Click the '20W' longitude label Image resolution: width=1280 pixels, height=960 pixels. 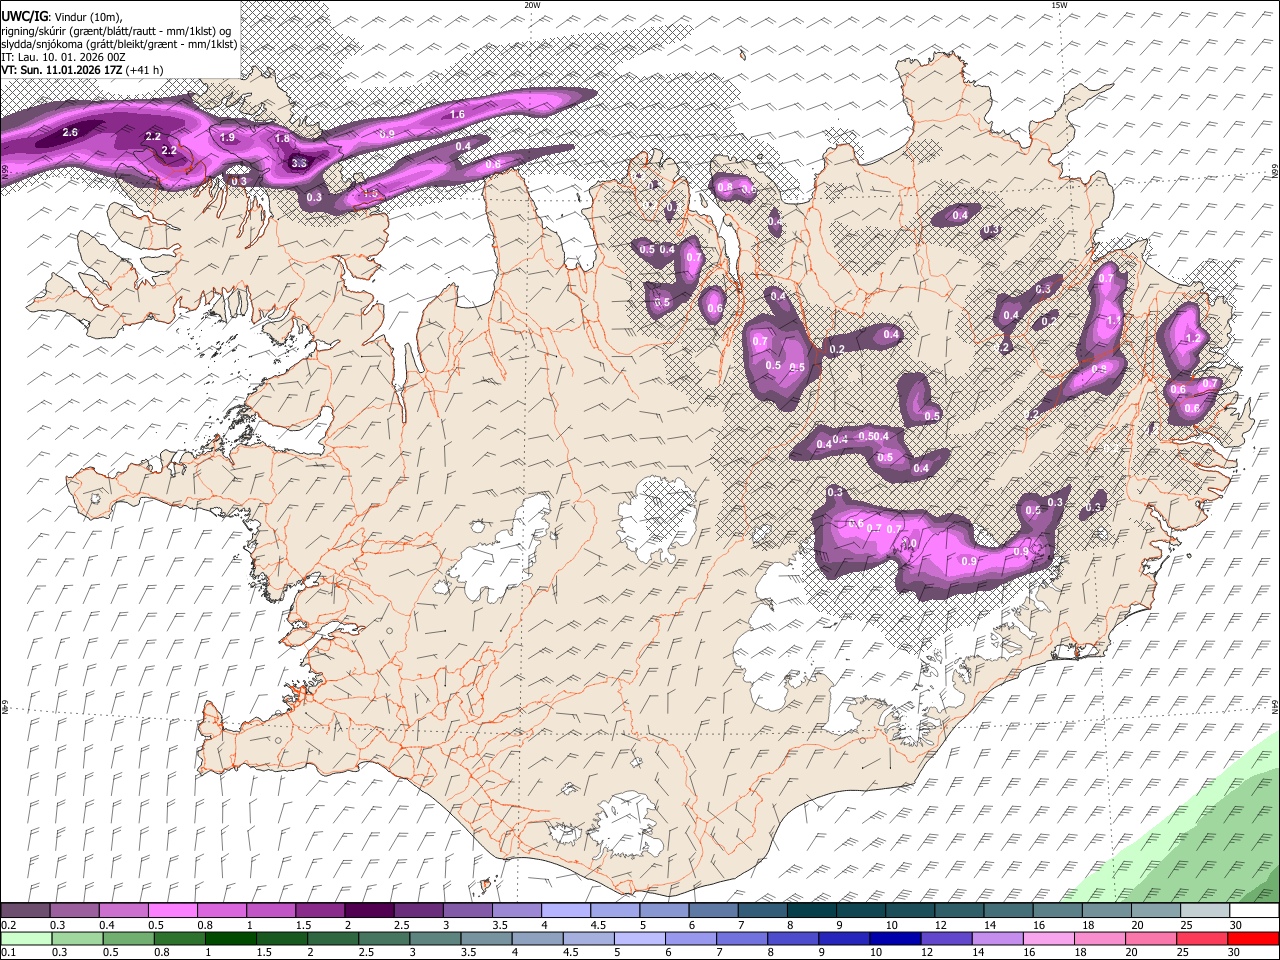(533, 5)
